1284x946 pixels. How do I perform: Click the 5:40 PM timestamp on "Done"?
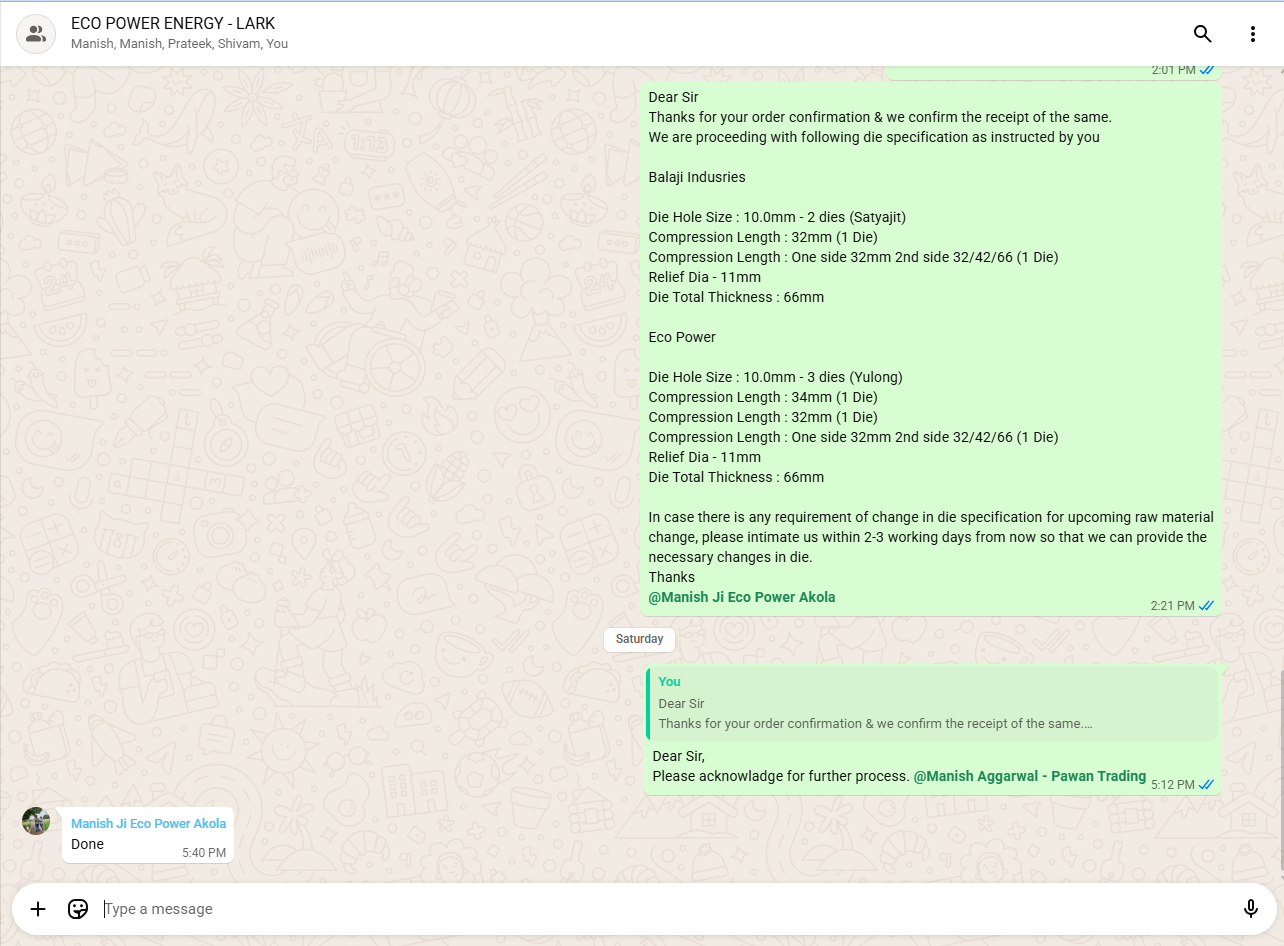click(203, 853)
